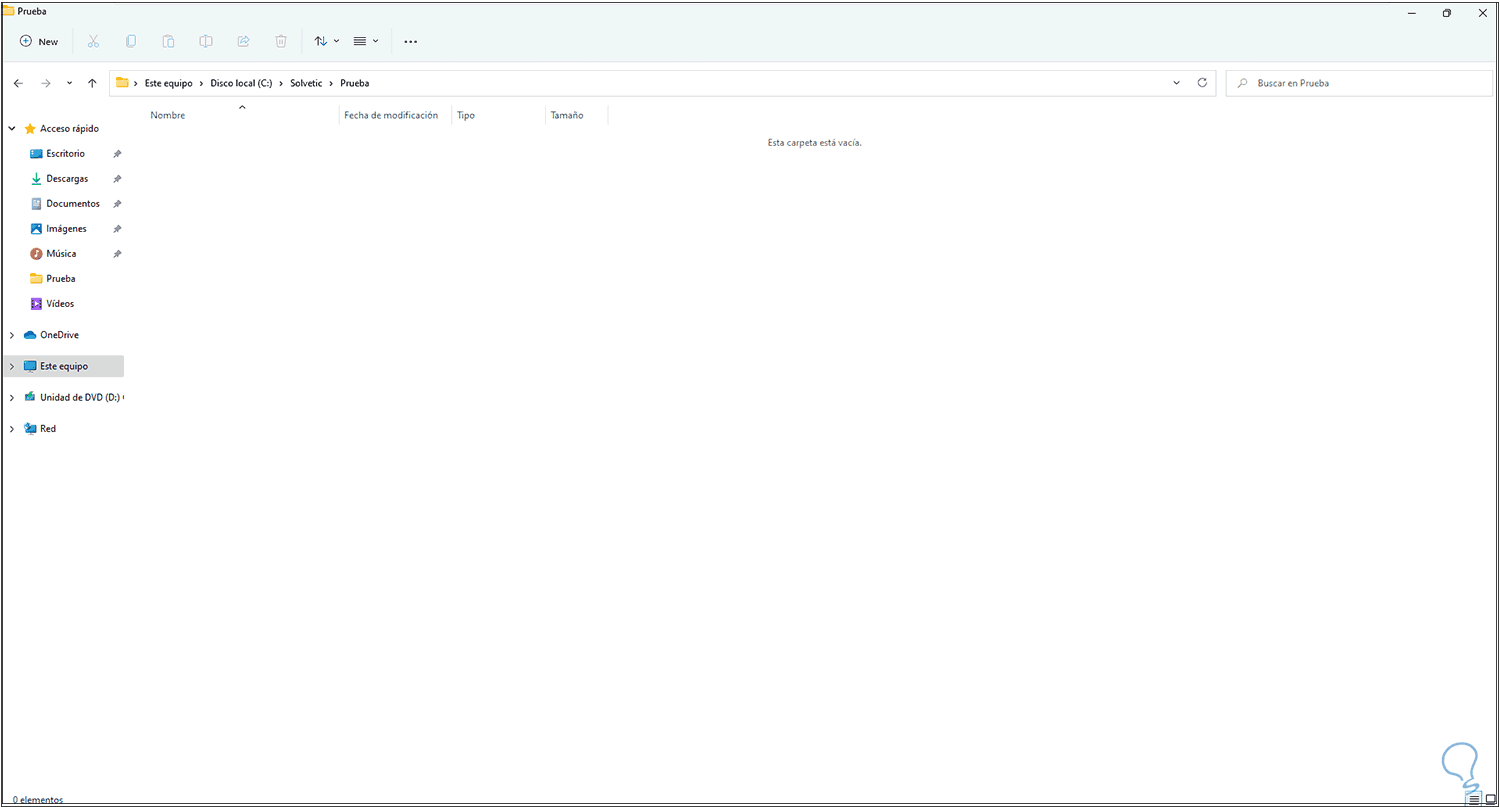Expand the Este equipo node

[12, 366]
